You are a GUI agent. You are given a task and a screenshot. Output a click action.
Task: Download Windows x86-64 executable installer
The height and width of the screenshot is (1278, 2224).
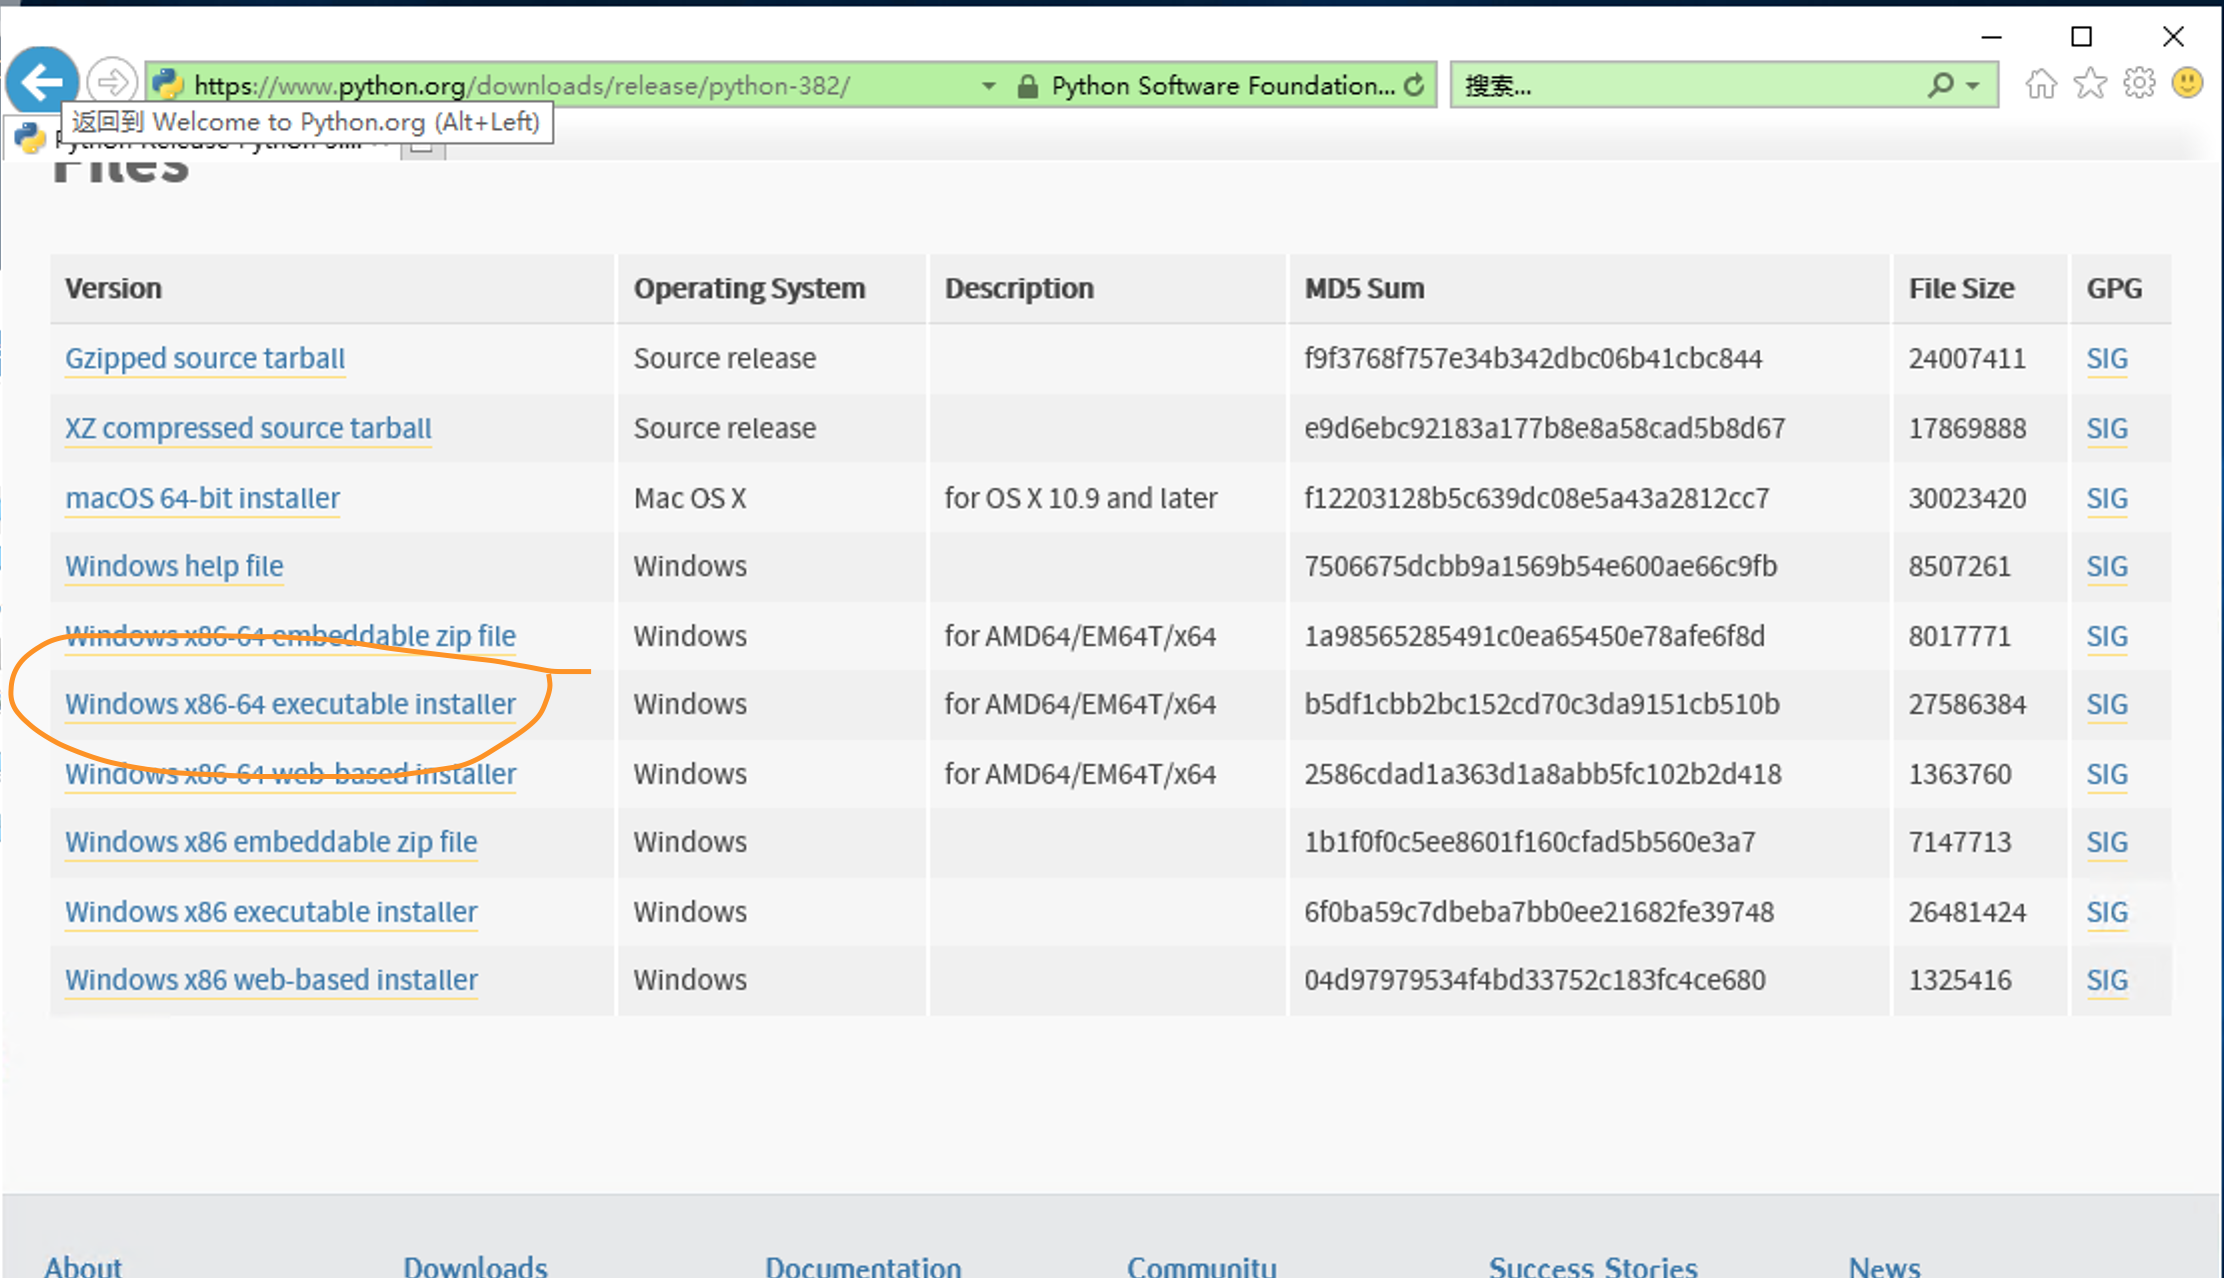point(290,704)
